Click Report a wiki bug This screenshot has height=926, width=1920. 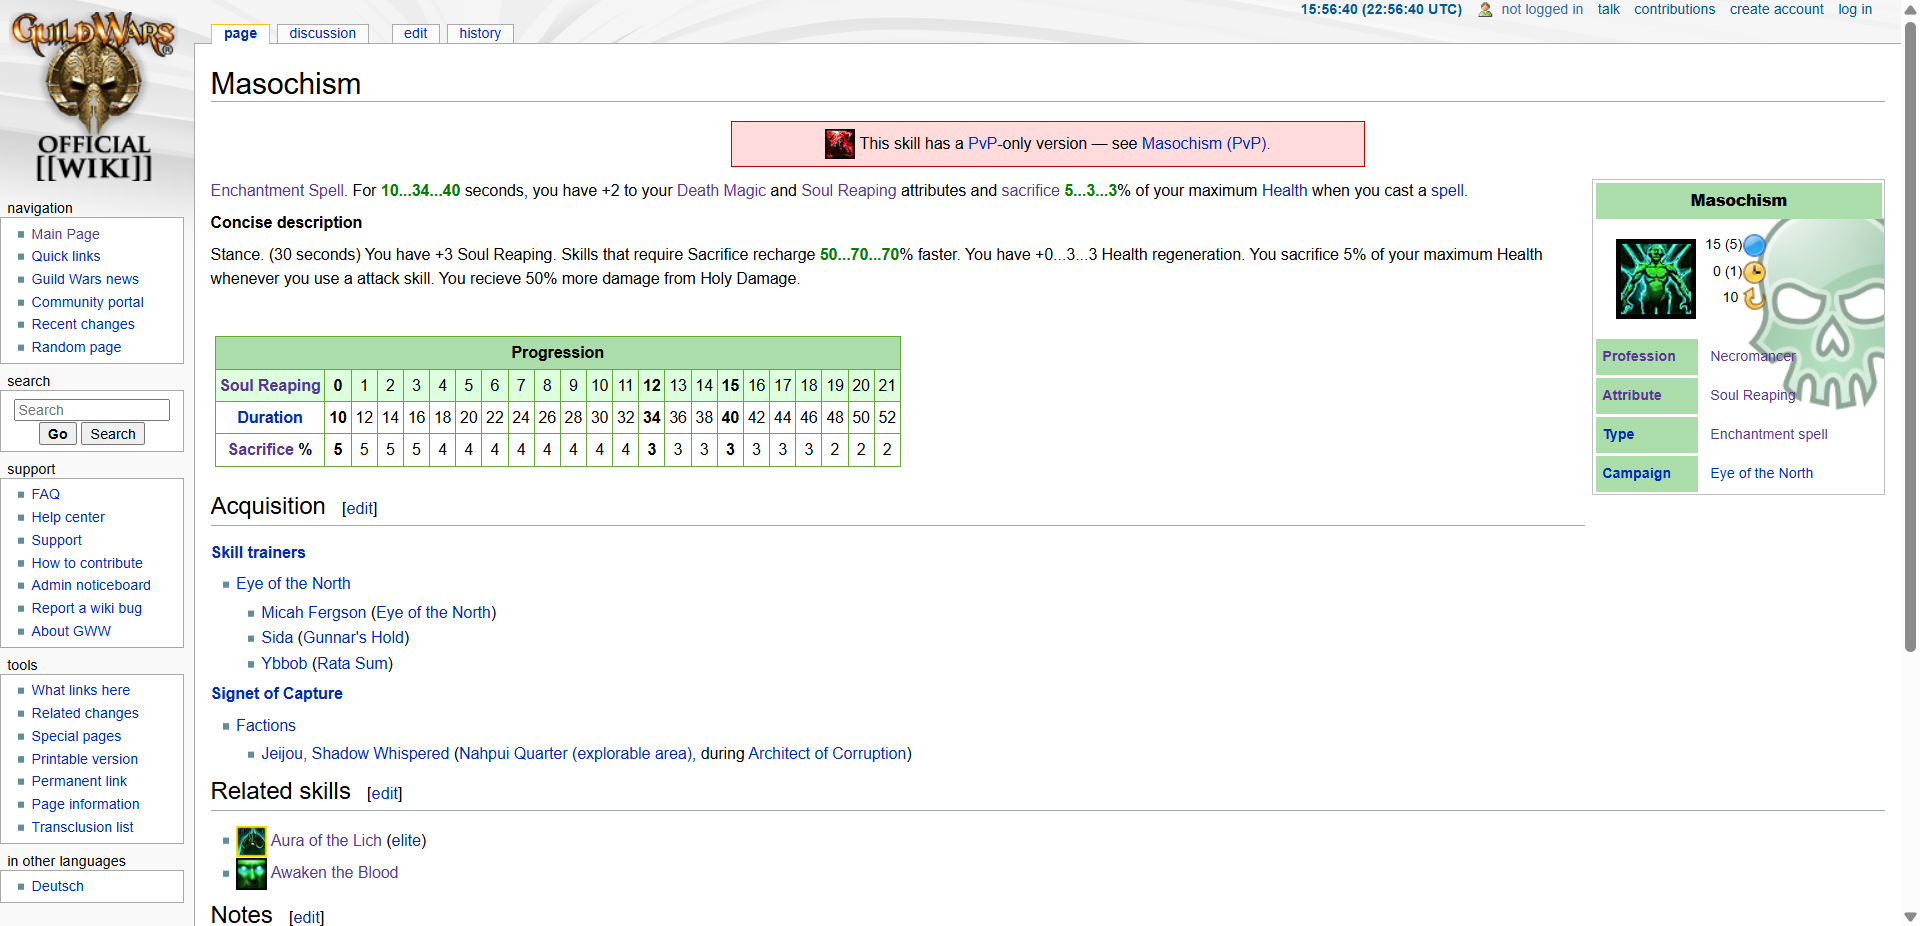click(86, 608)
